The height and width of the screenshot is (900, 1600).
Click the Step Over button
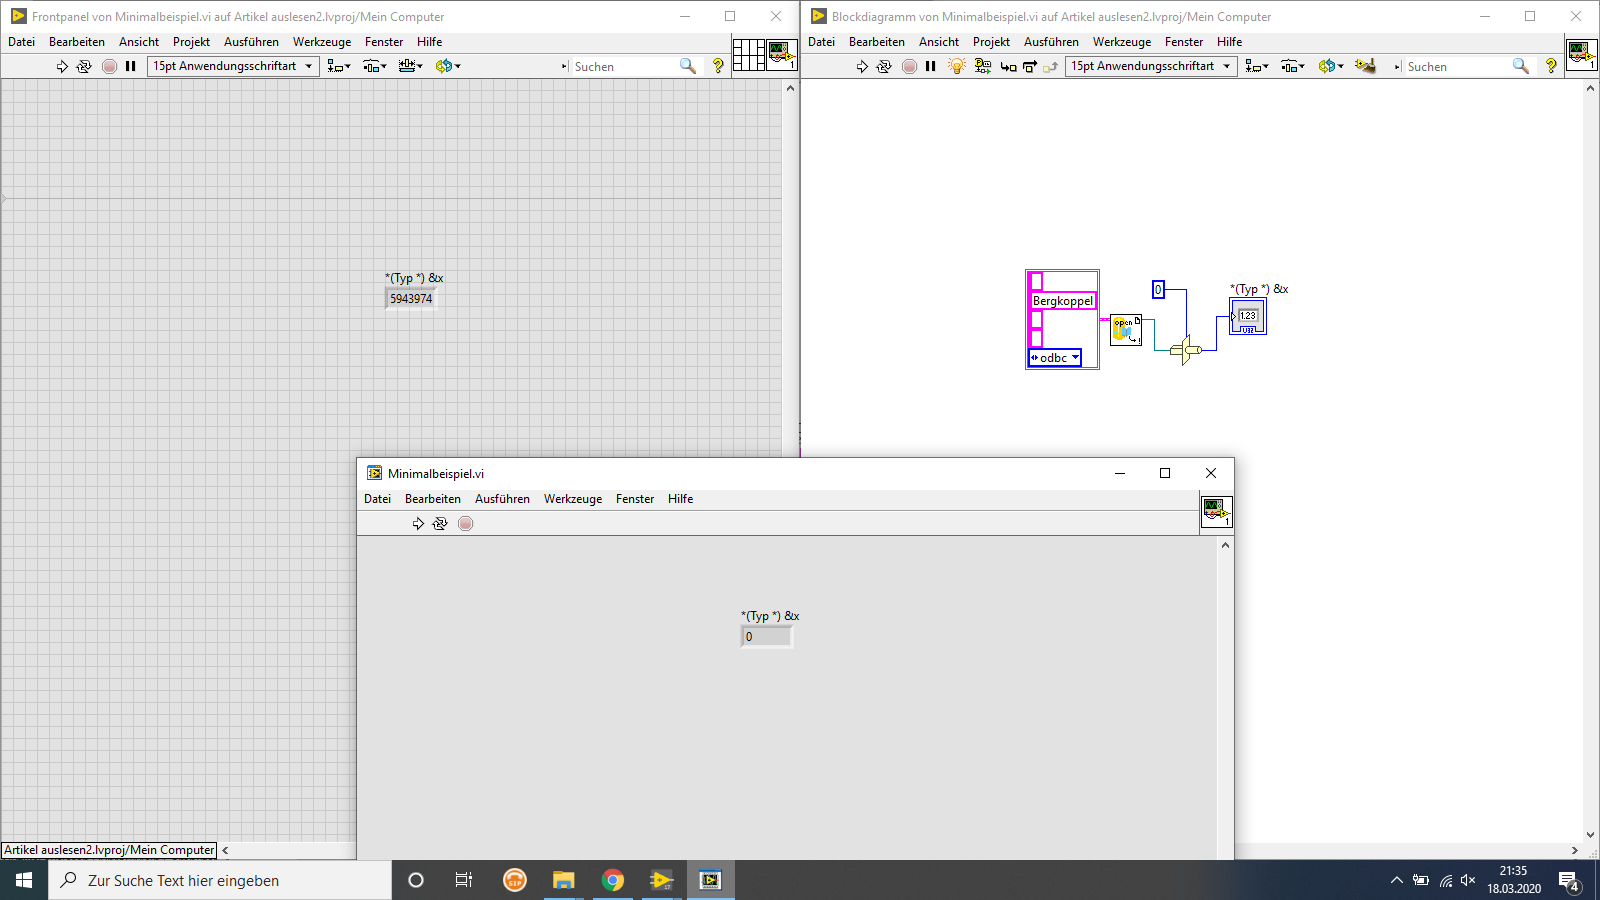[1029, 67]
